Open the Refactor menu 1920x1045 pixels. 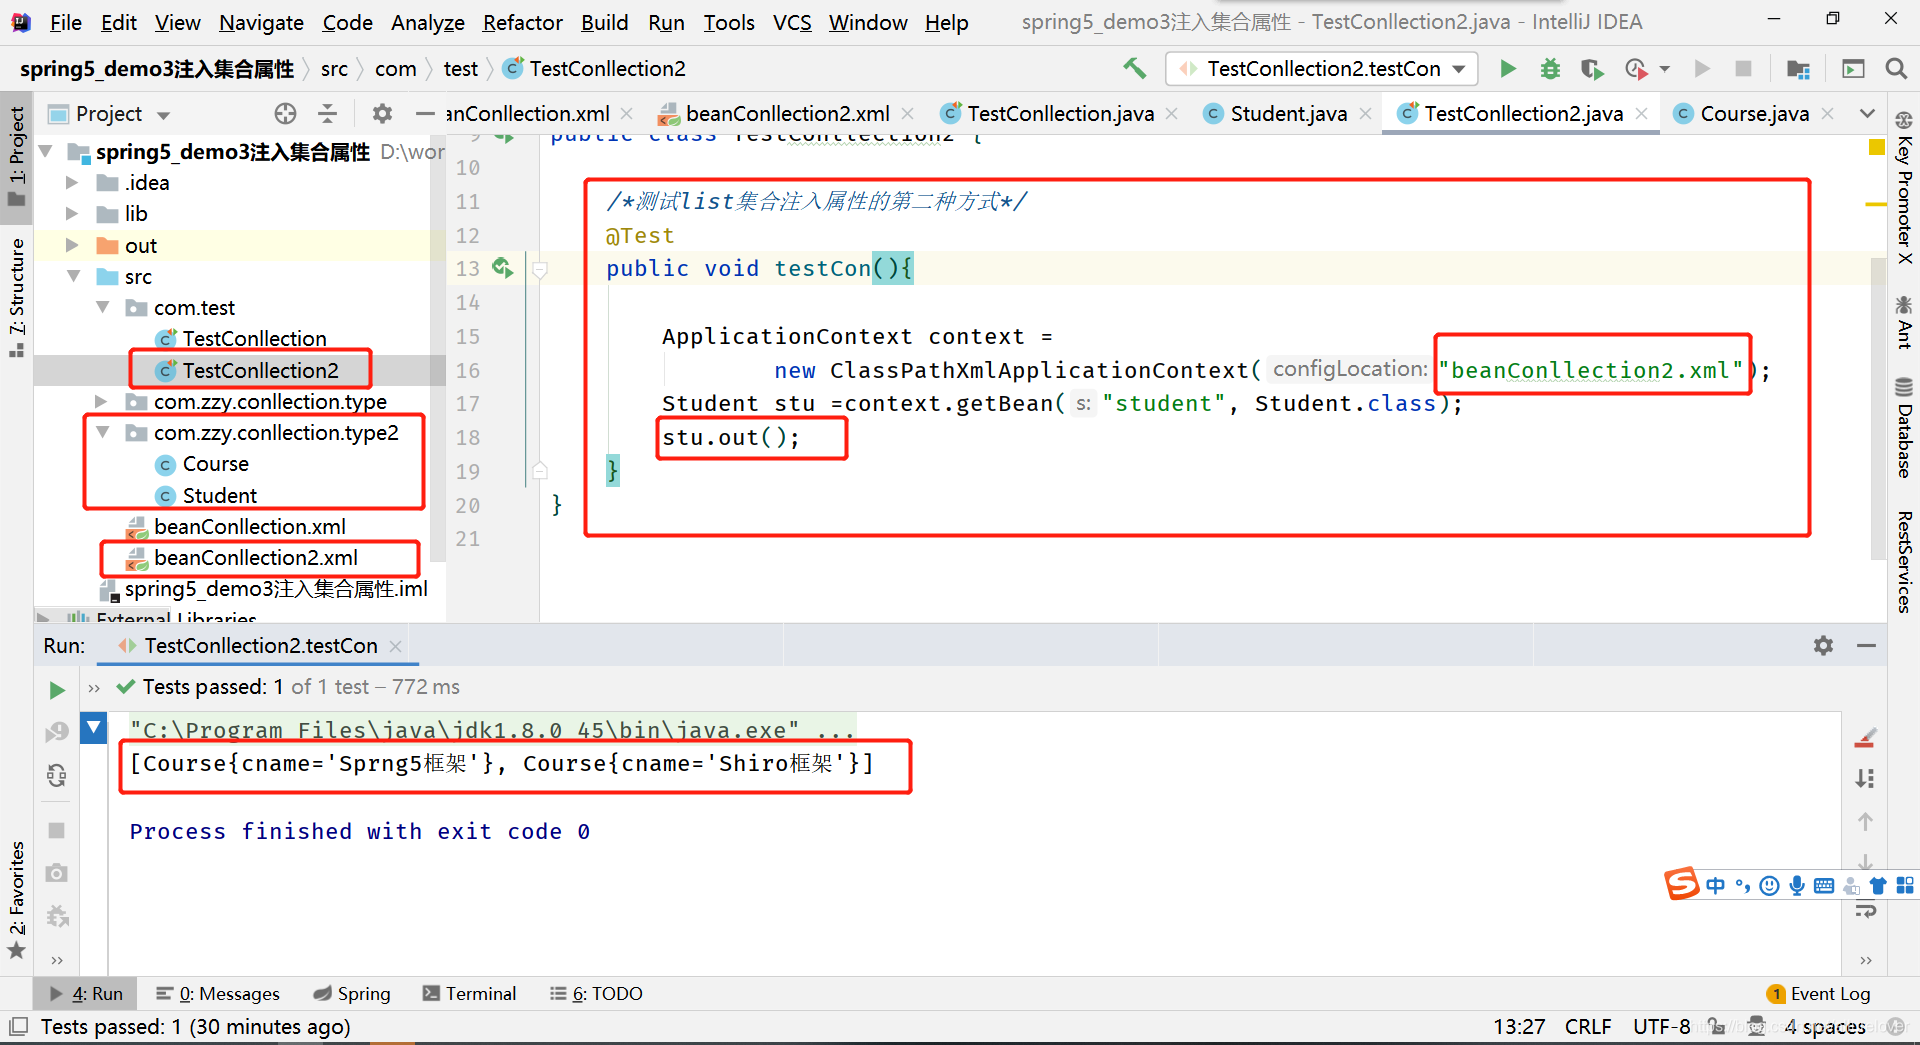(x=522, y=22)
